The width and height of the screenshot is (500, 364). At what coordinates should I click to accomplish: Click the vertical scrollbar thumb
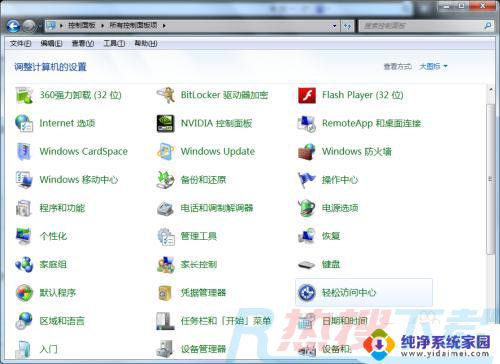pyautogui.click(x=490, y=179)
